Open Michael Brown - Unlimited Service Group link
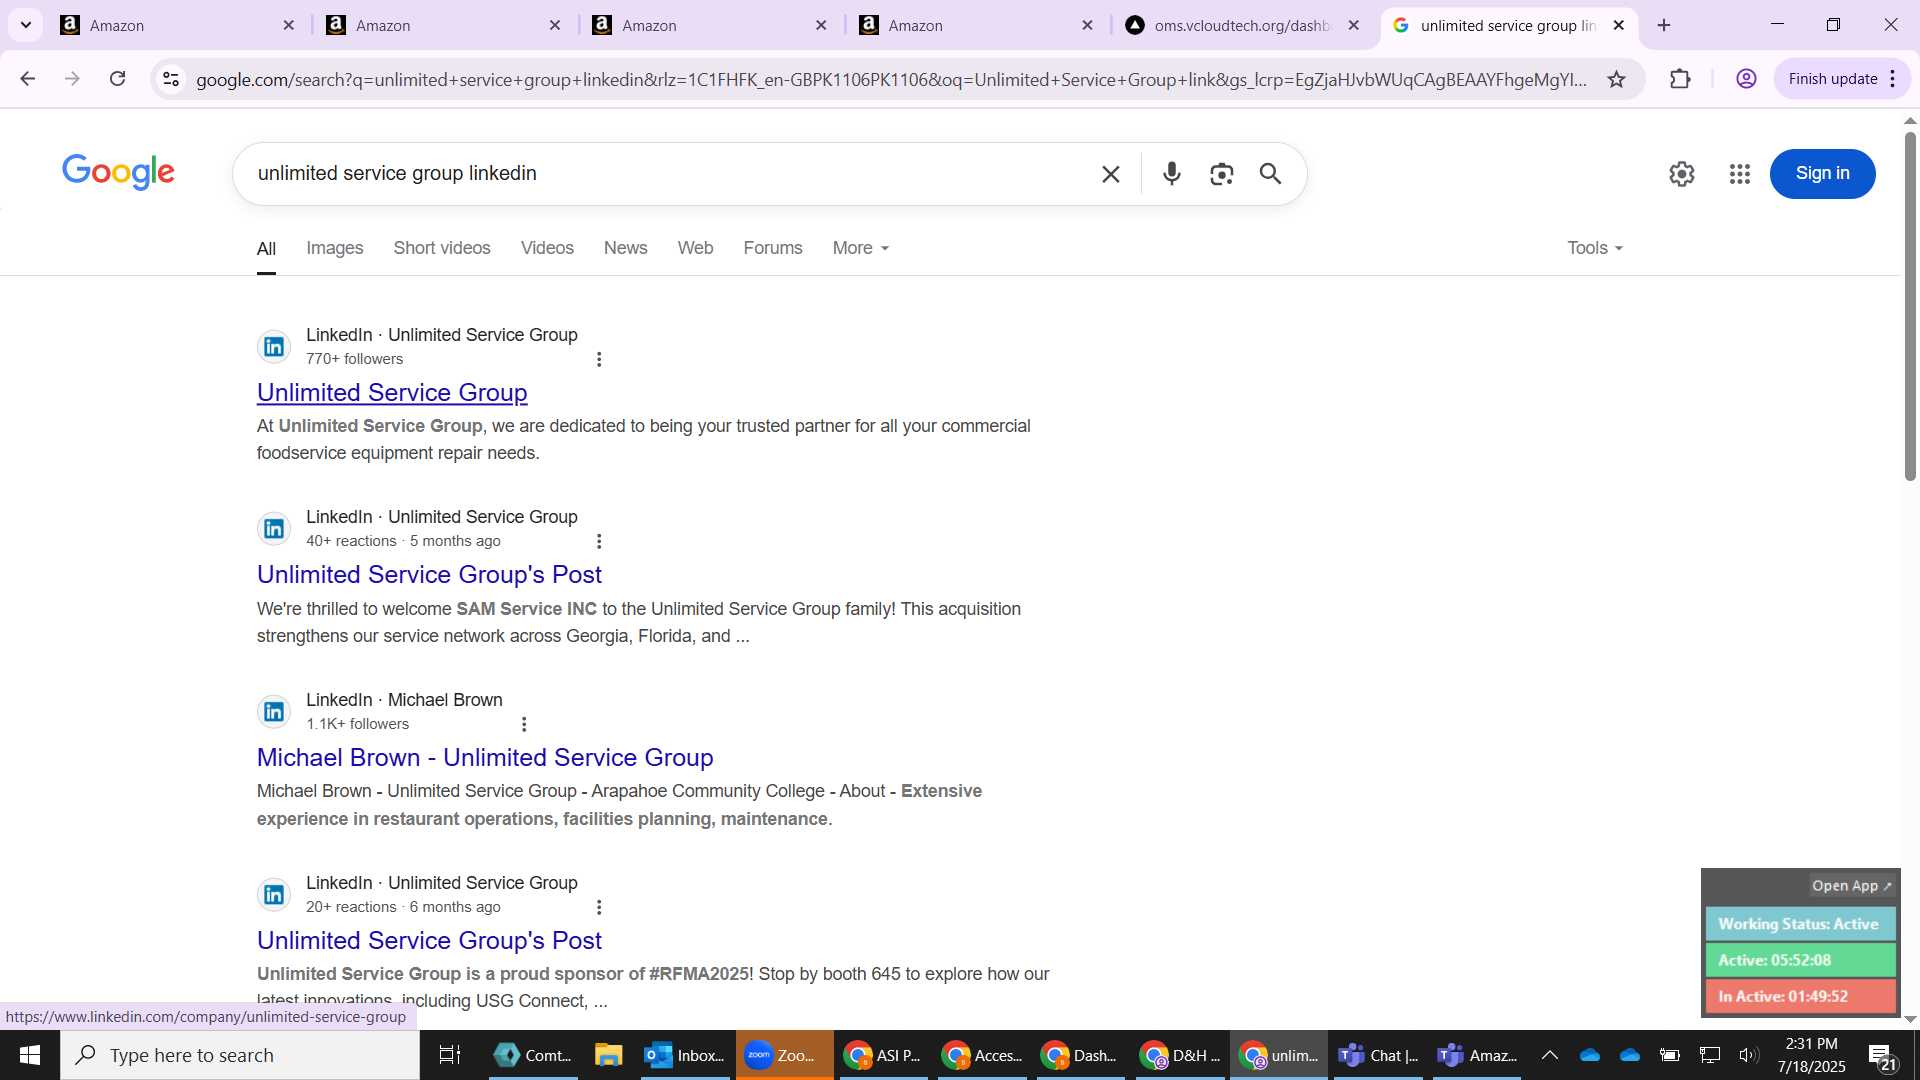This screenshot has height=1080, width=1920. coord(485,757)
